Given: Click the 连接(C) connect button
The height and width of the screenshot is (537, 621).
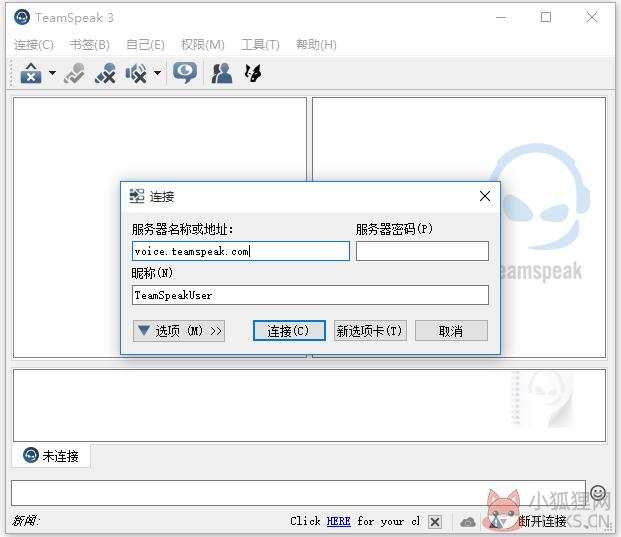Looking at the screenshot, I should pos(290,331).
